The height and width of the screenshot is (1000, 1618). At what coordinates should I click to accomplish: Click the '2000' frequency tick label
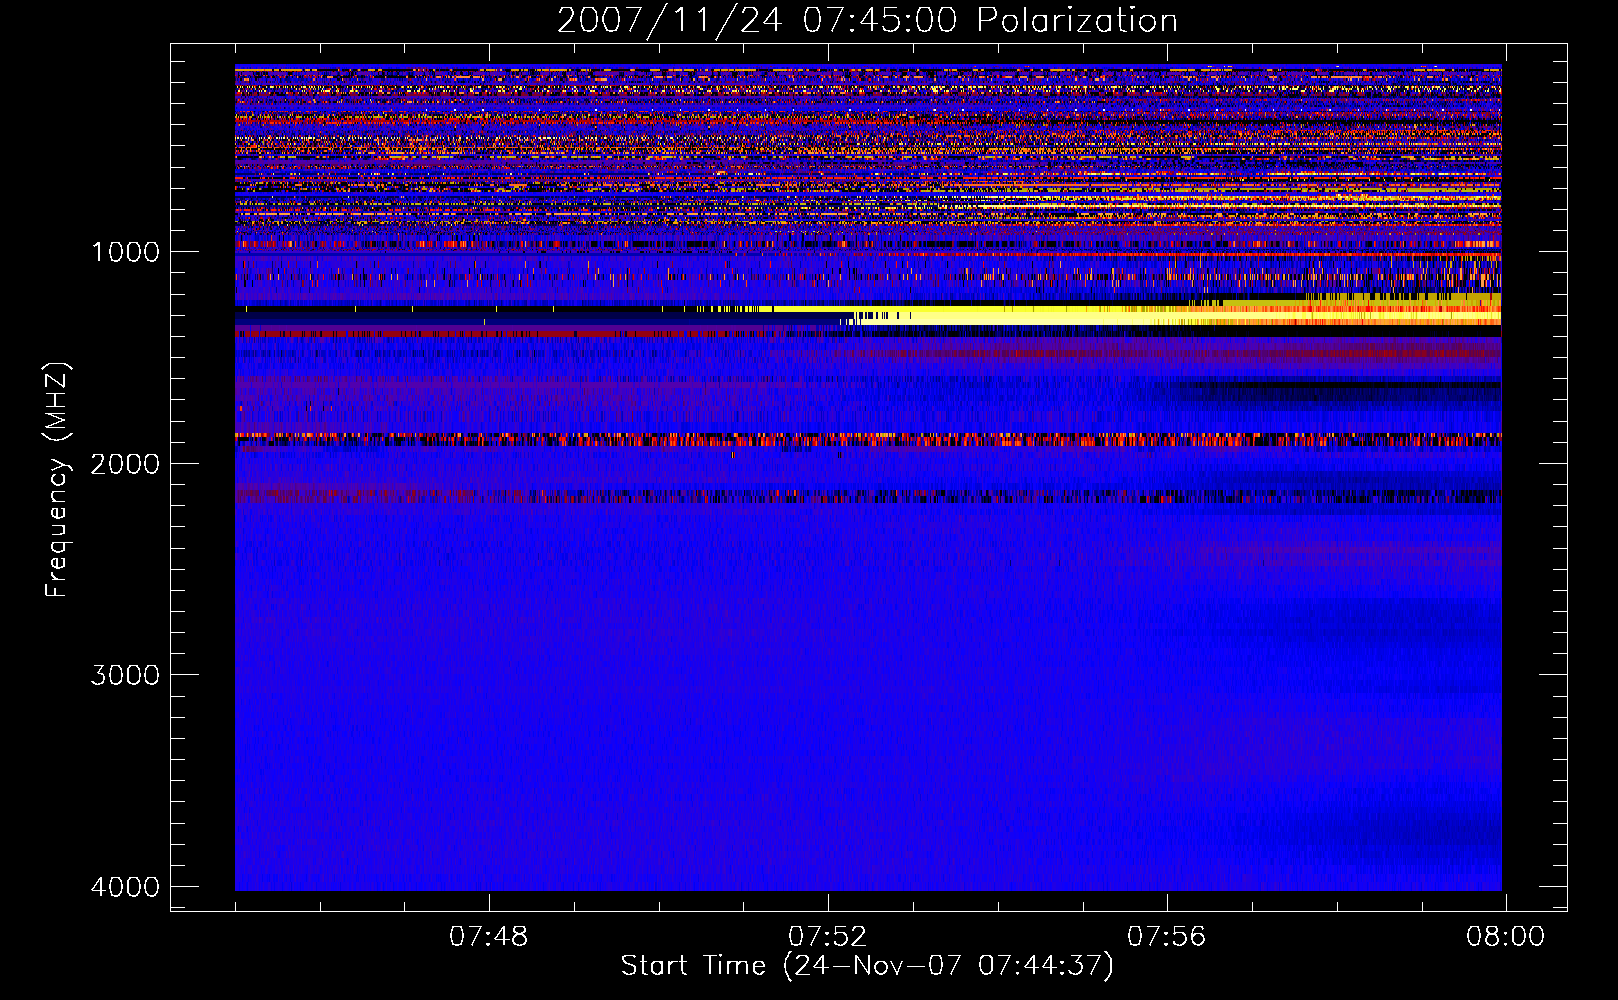point(125,464)
